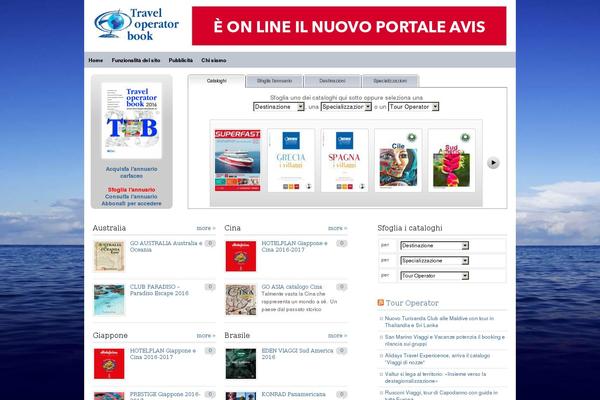The height and width of the screenshot is (400, 600).
Task: Open the Spagna i villaggi catalog cover
Action: 344,160
